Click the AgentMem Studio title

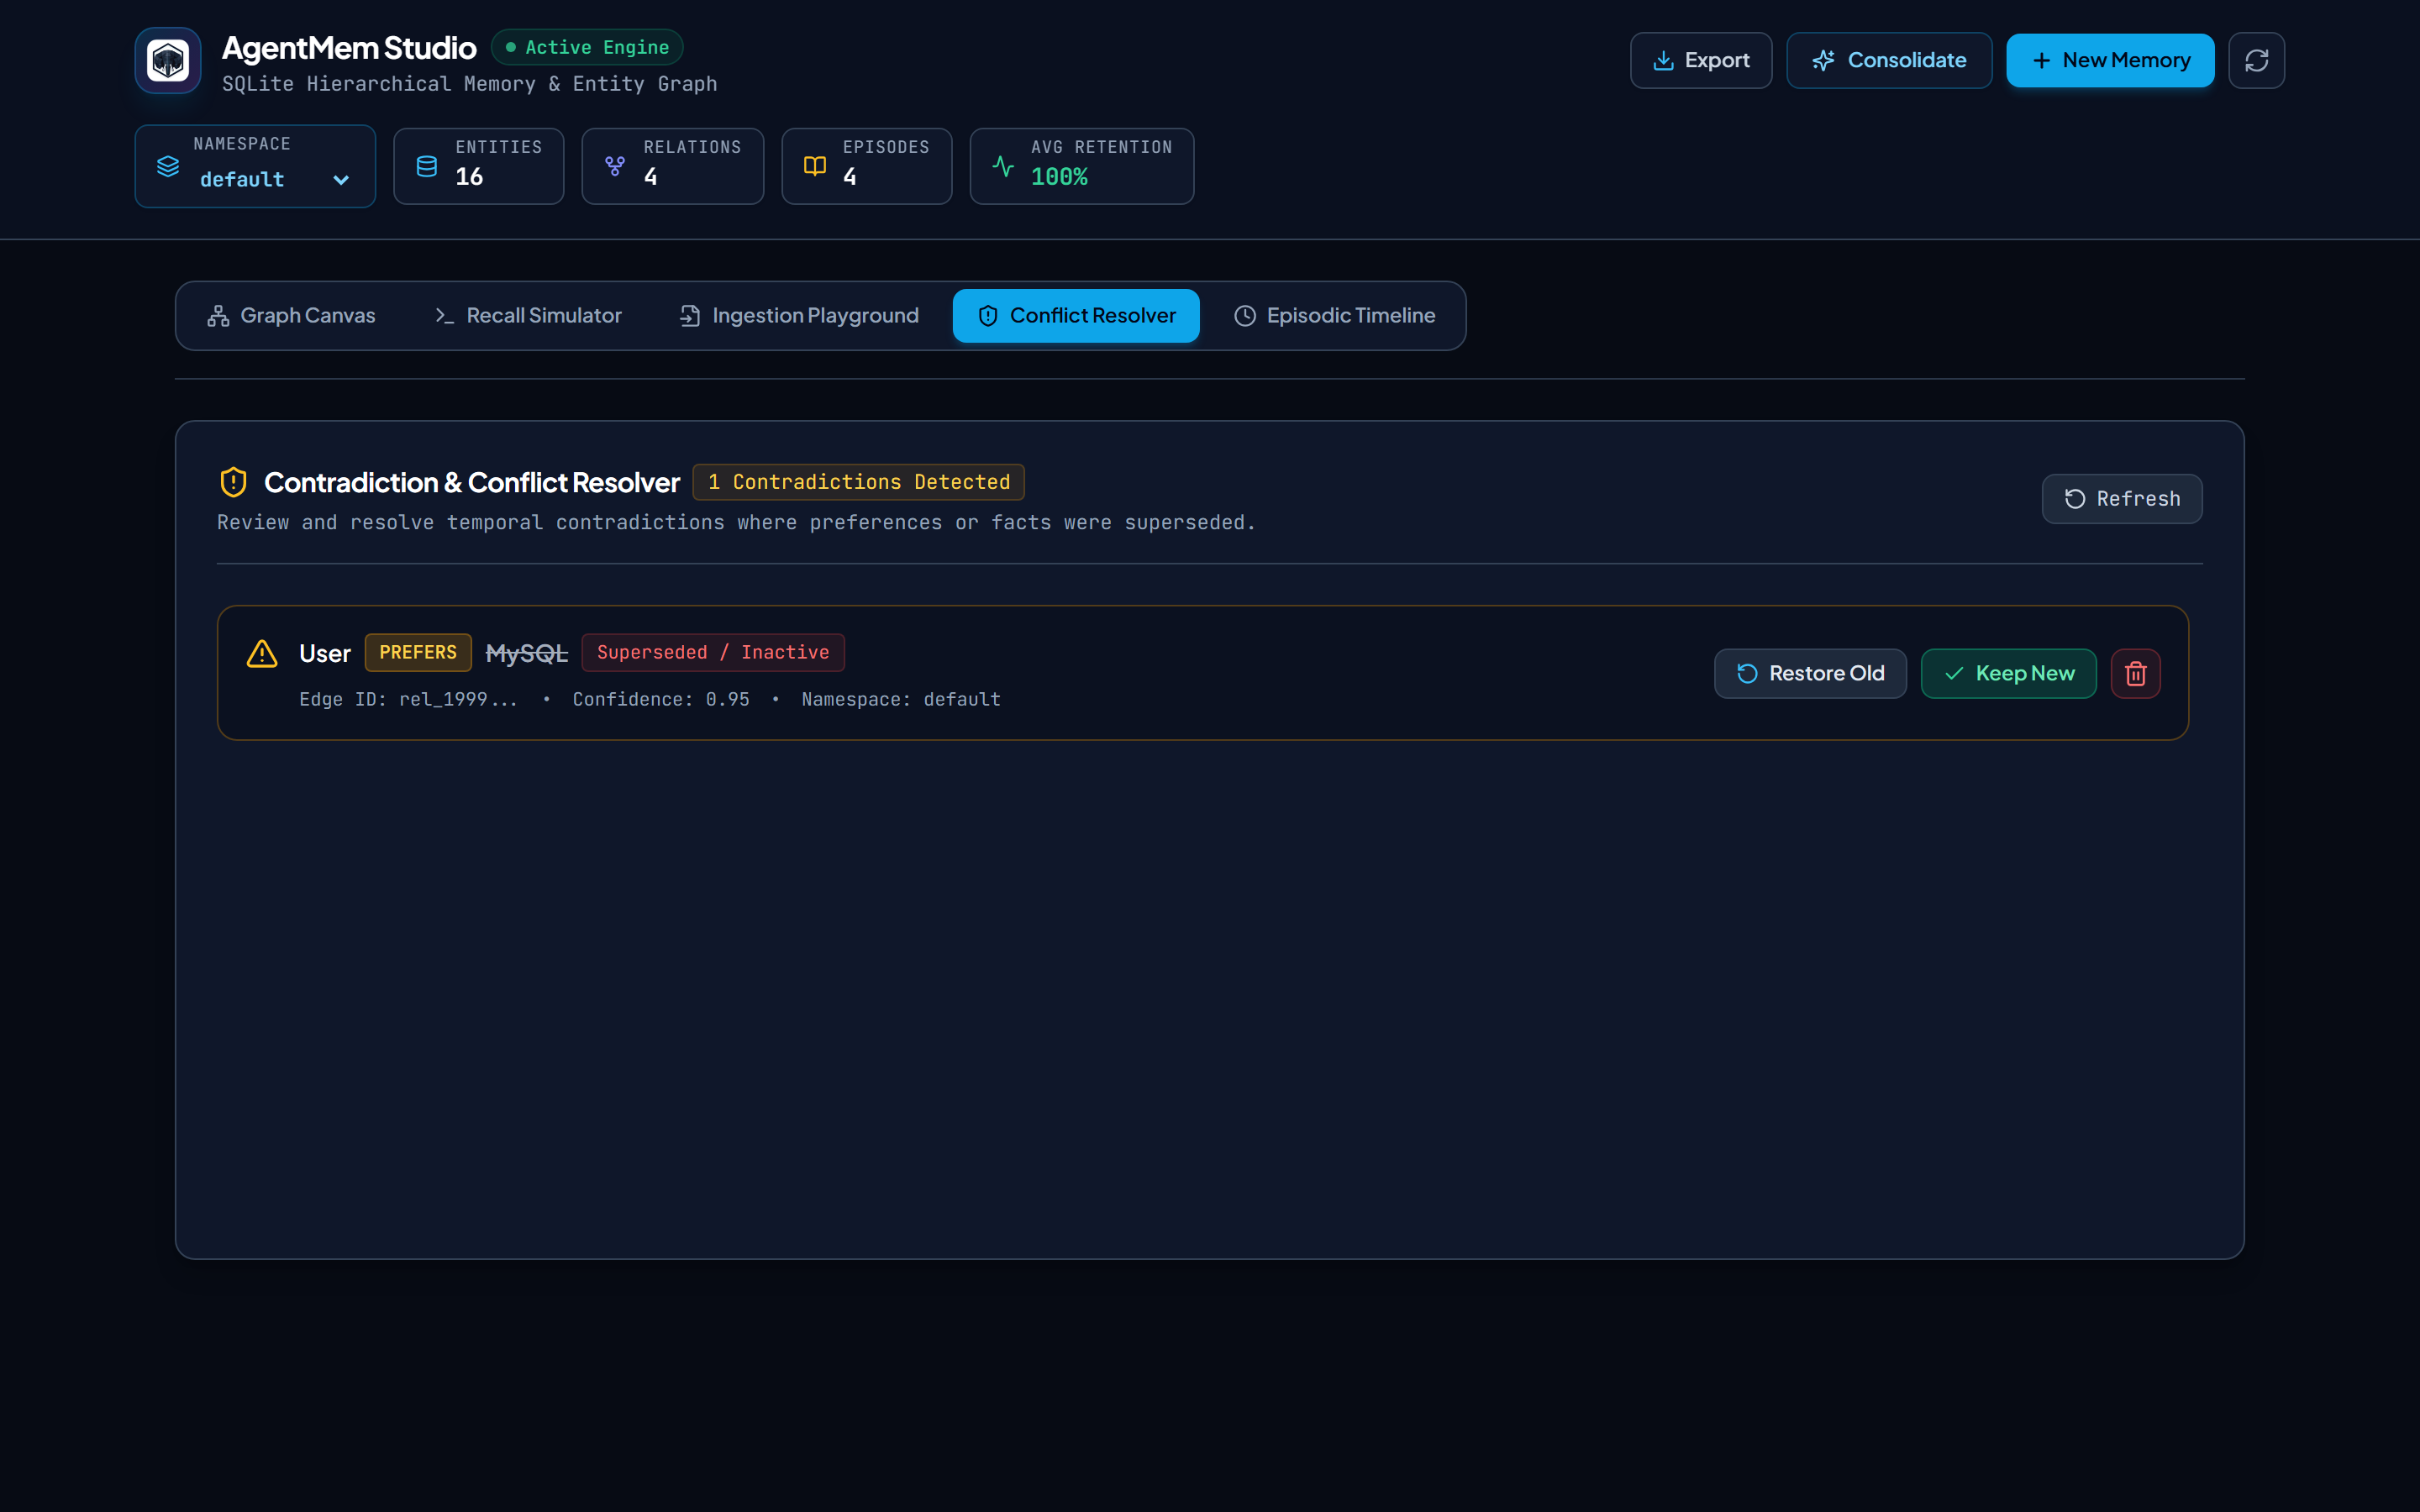349,47
